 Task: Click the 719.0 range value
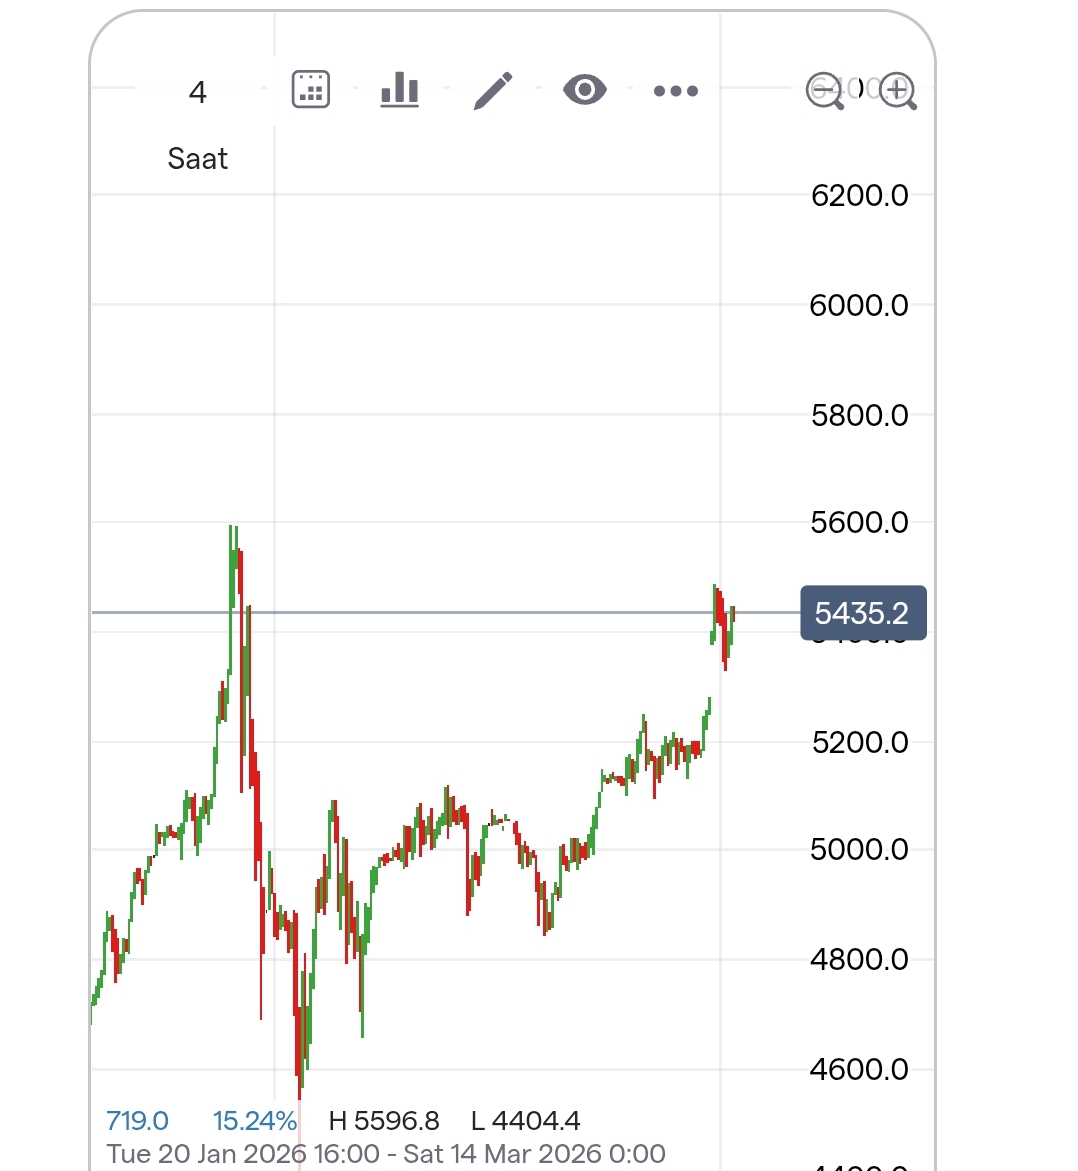(x=138, y=1121)
